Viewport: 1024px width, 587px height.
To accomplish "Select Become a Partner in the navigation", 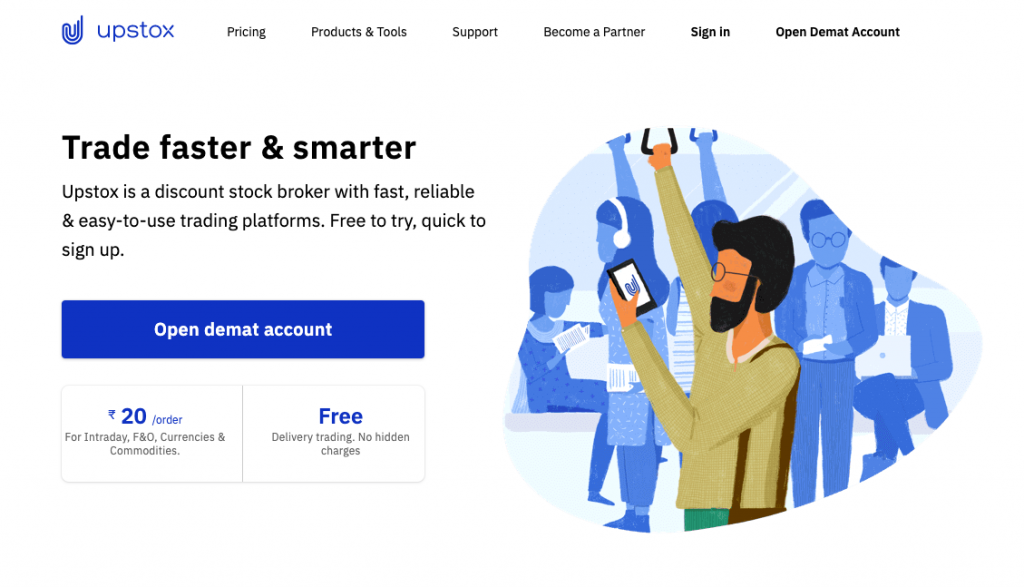I will (x=594, y=32).
